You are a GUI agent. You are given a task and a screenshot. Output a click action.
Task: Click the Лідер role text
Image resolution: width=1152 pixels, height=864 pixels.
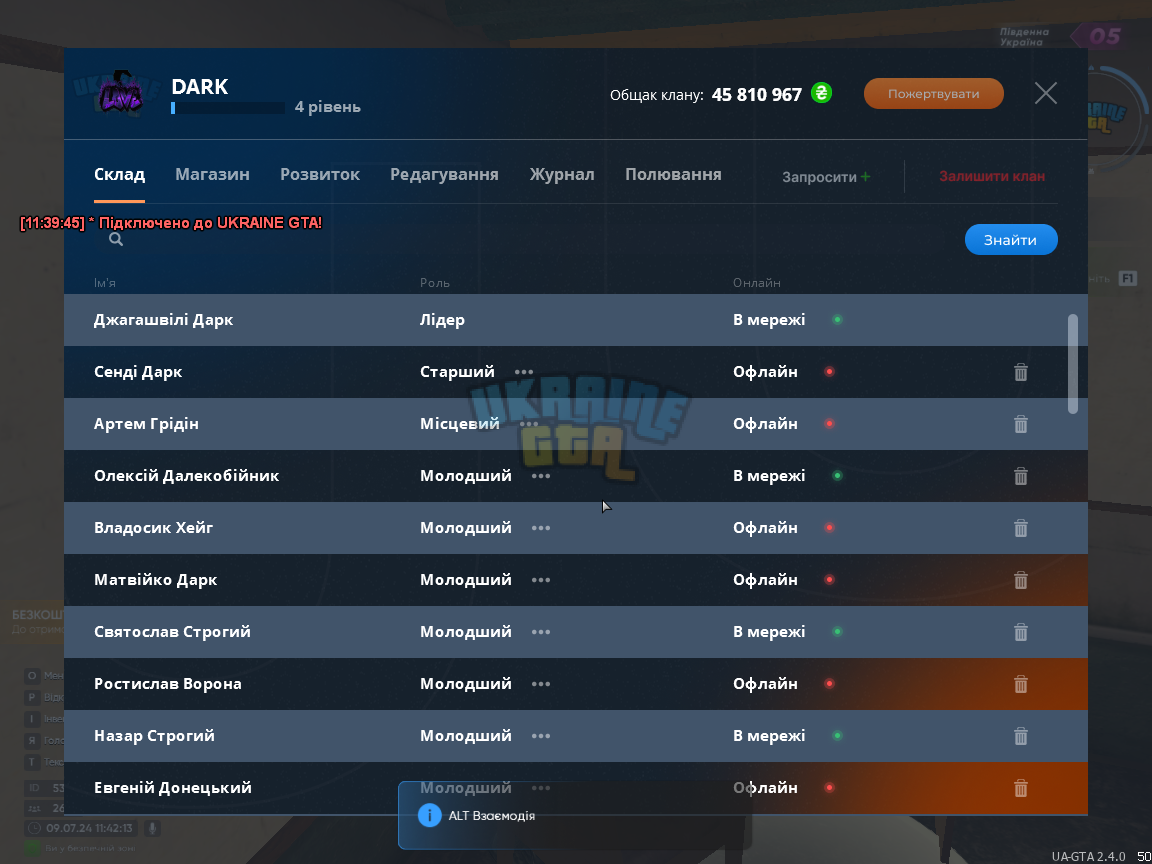(x=442, y=320)
